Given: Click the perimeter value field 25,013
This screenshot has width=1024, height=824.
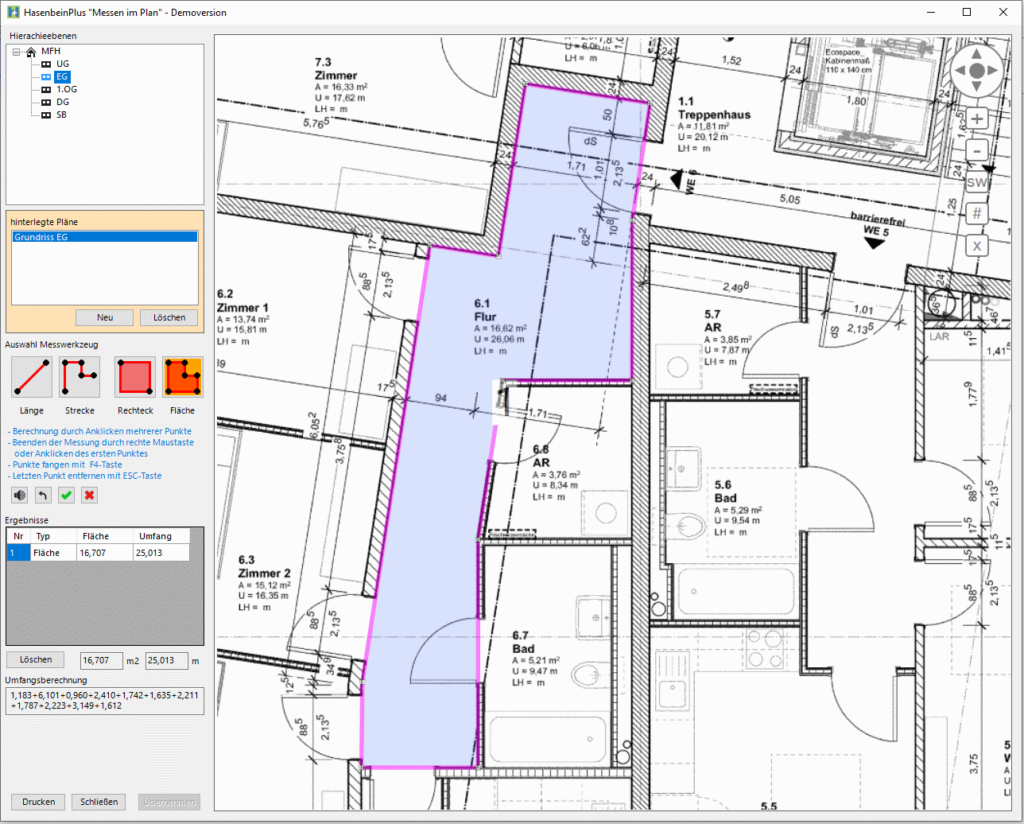Looking at the screenshot, I should [167, 661].
